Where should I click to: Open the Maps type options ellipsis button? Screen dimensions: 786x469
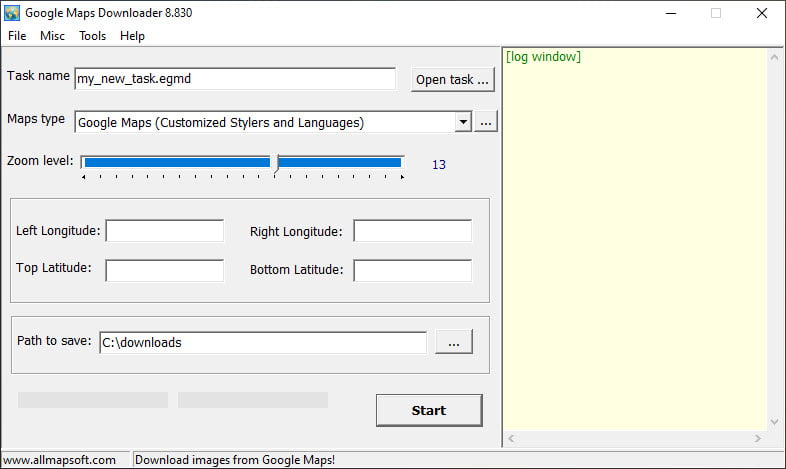486,122
